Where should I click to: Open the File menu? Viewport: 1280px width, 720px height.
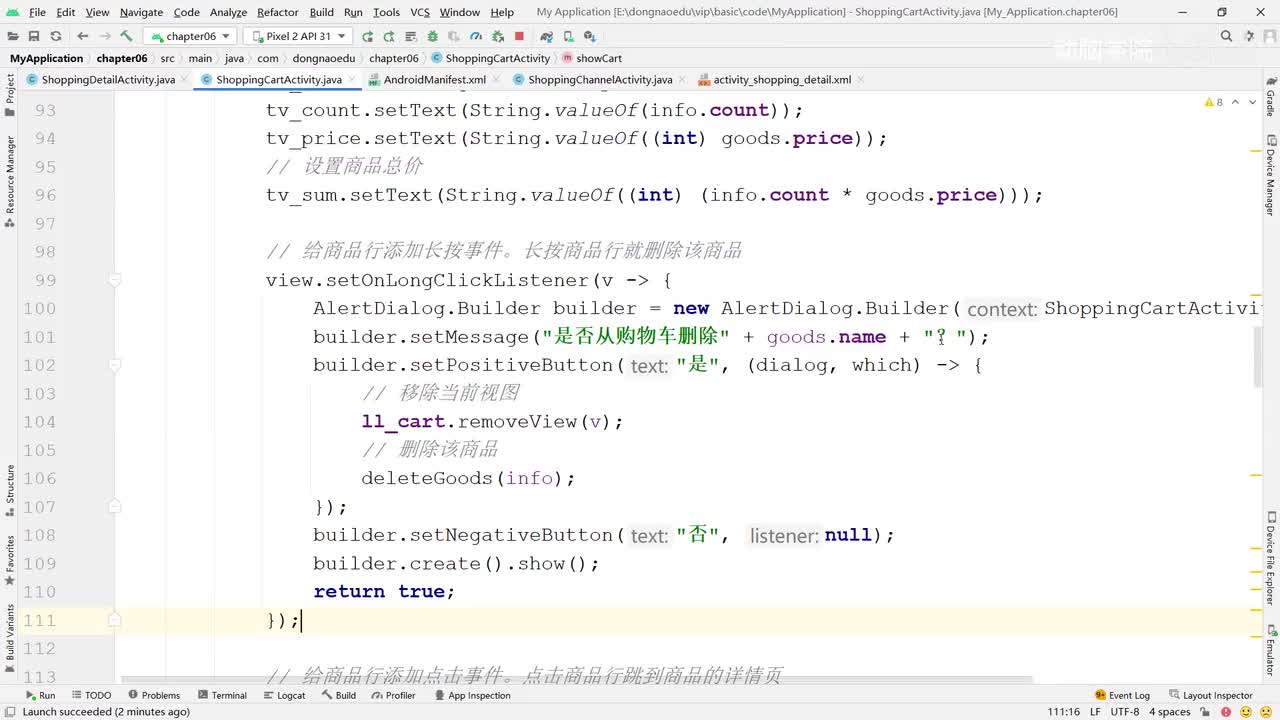point(37,12)
